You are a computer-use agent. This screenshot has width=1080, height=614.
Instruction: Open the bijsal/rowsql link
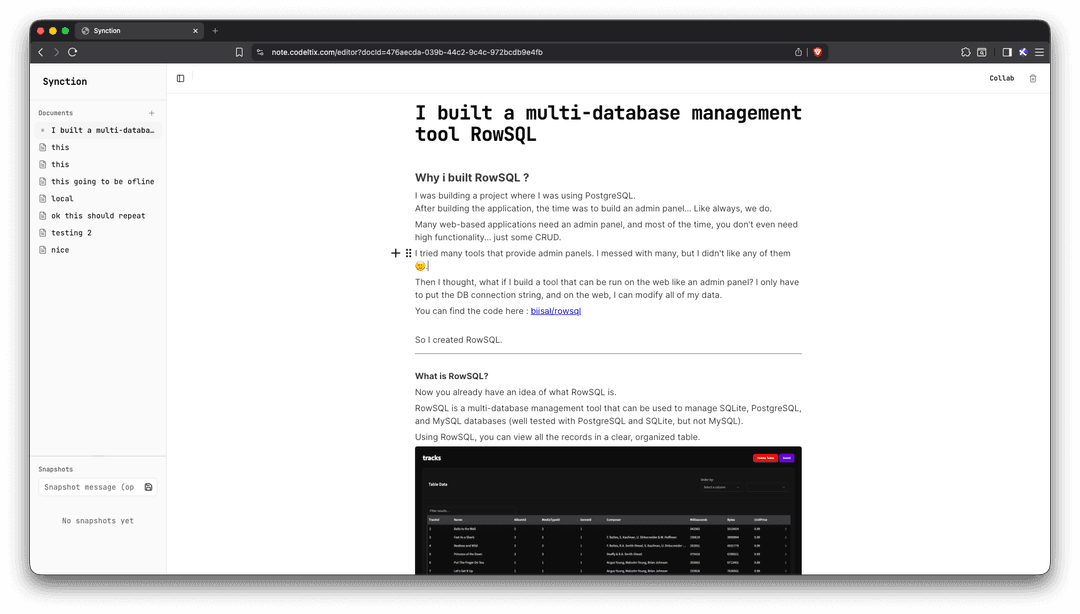tap(556, 311)
